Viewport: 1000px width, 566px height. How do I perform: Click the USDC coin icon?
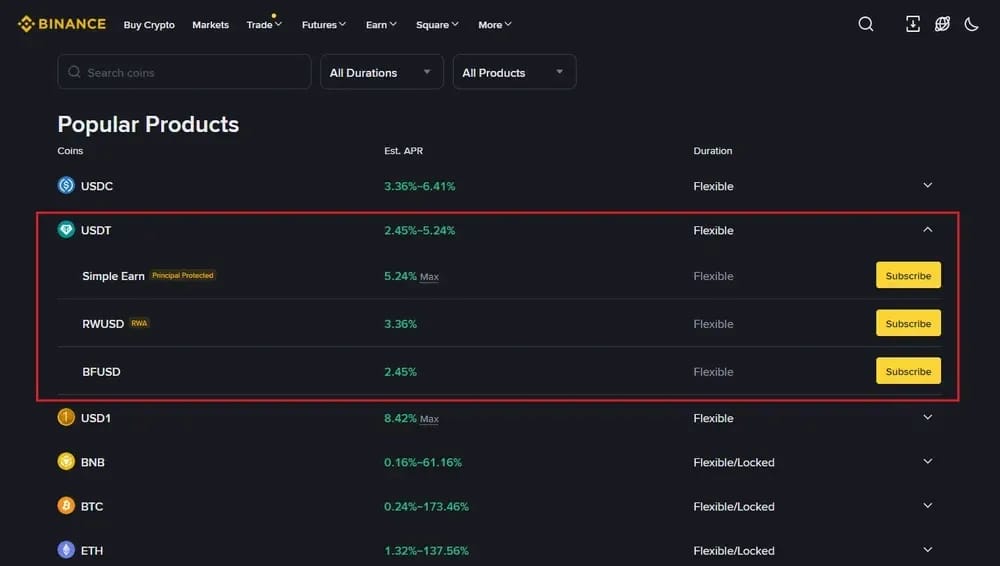click(x=66, y=186)
